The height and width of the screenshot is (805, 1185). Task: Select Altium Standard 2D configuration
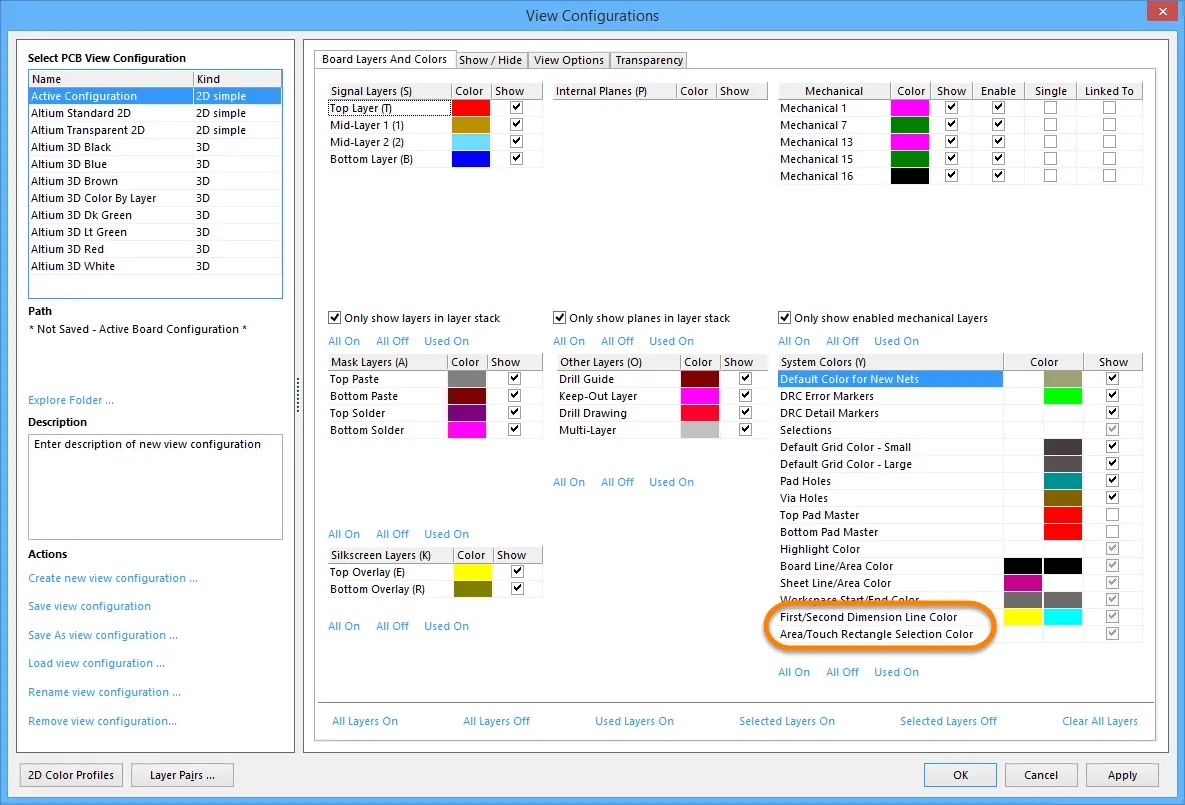[155, 113]
